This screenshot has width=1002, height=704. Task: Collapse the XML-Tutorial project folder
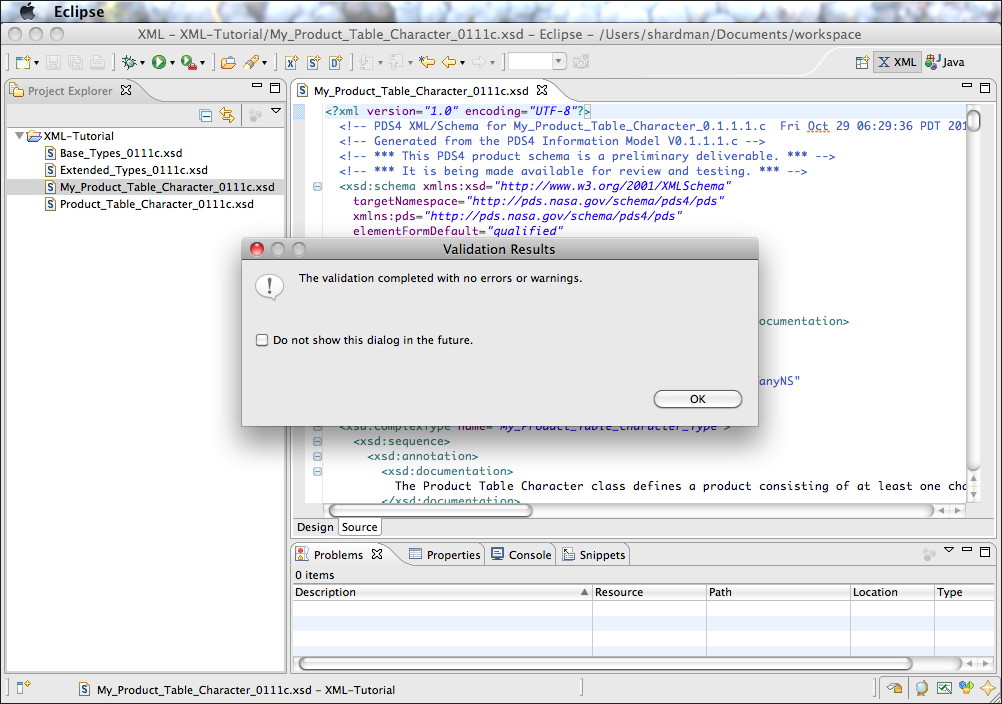19,135
